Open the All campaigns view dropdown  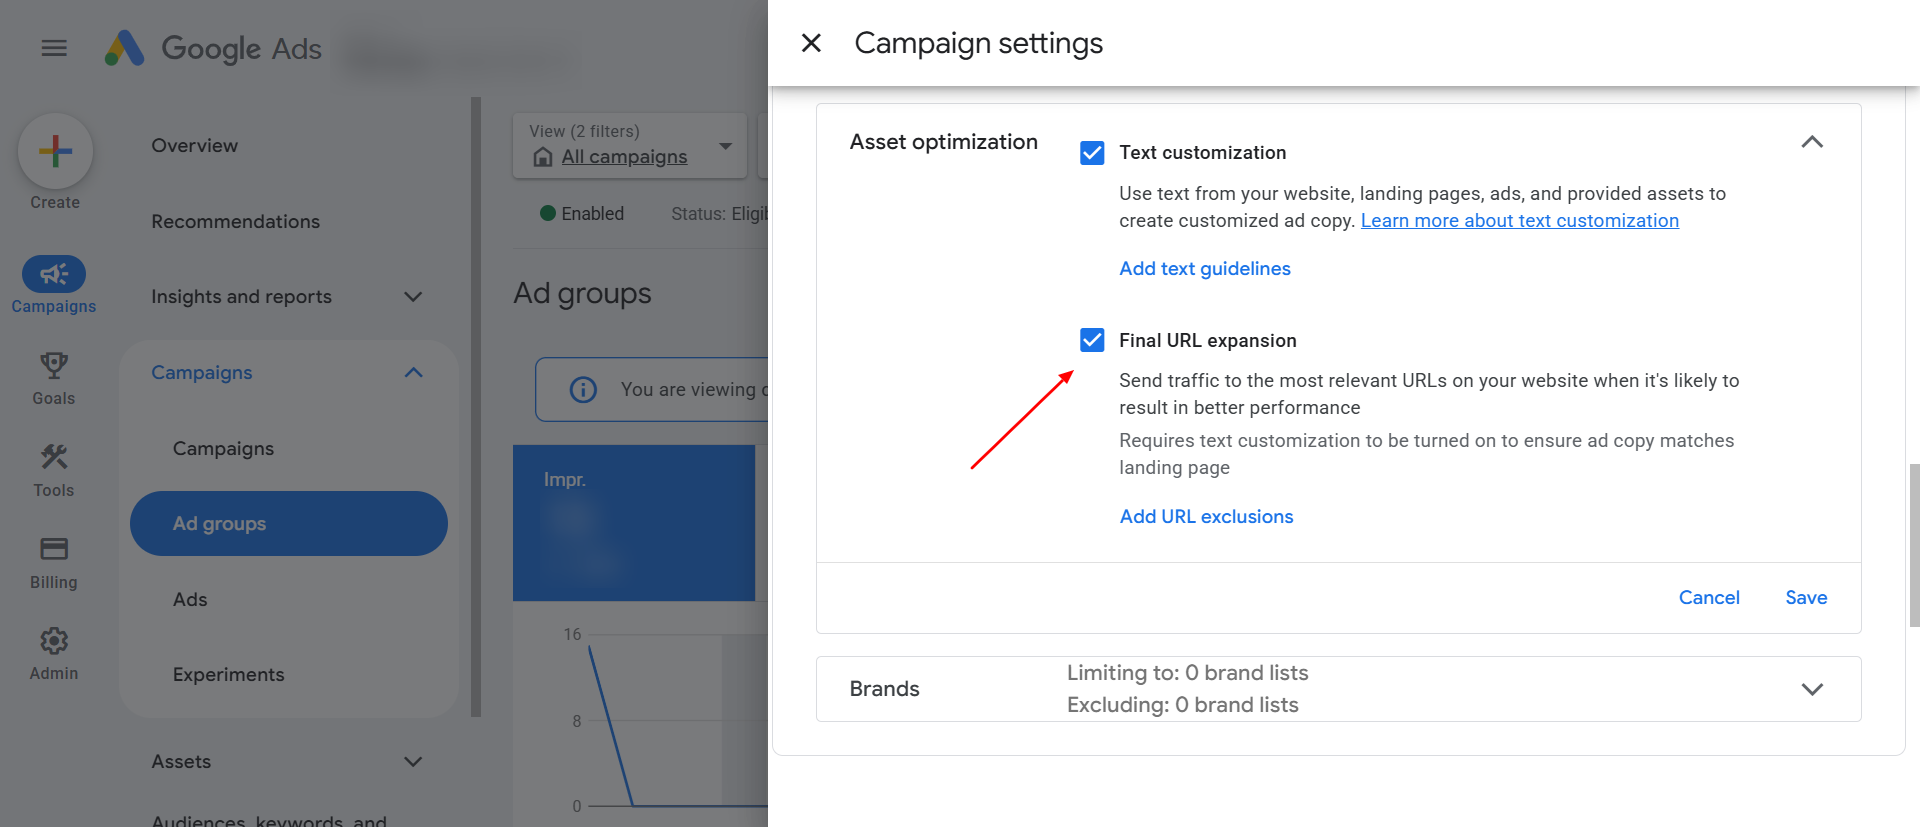click(726, 146)
